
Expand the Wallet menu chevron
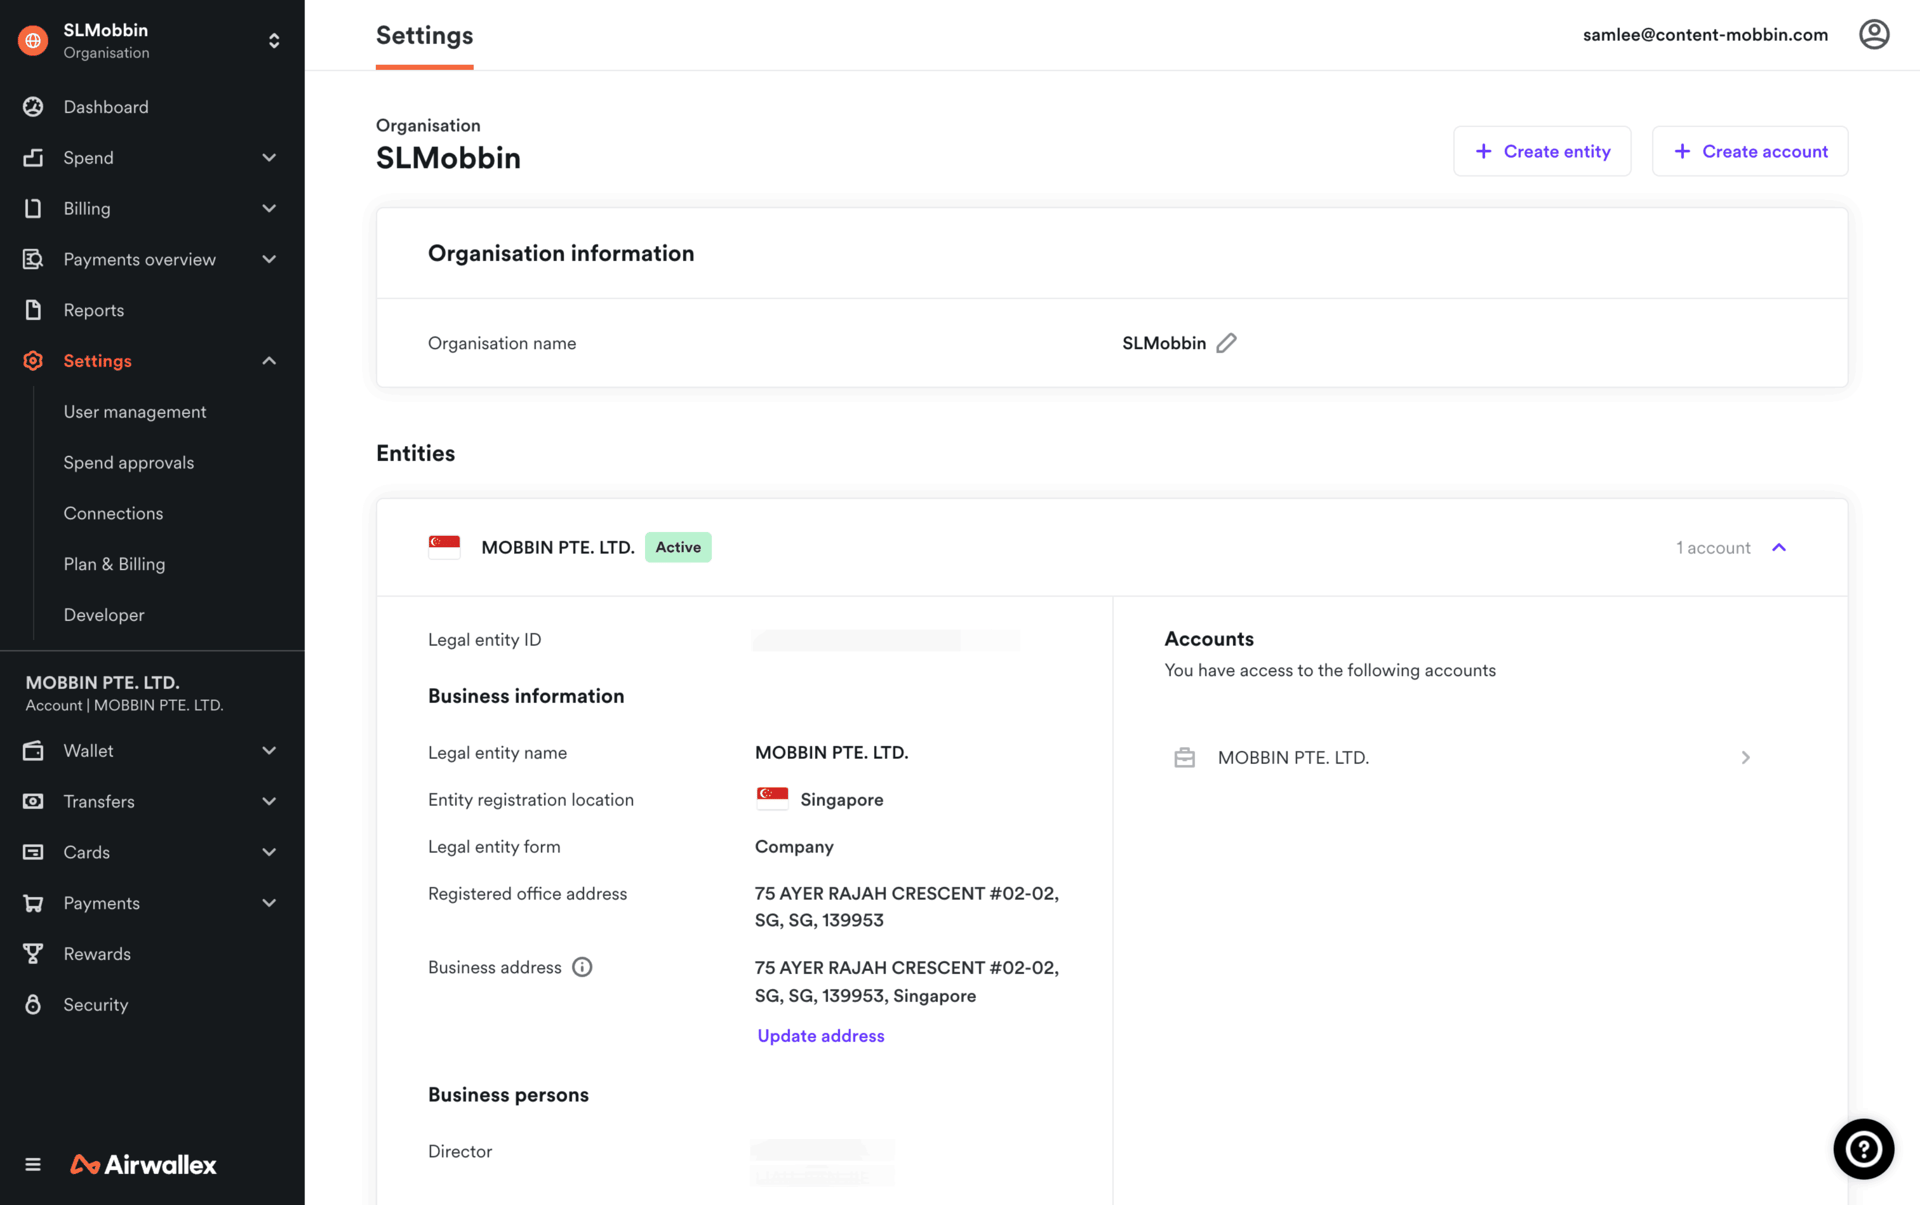[x=269, y=751]
